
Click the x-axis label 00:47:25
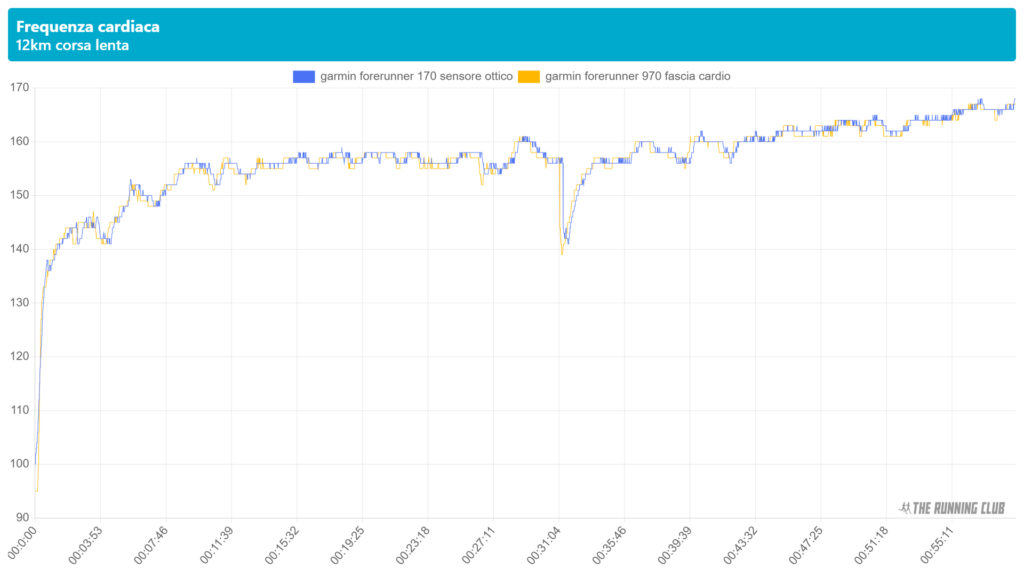pyautogui.click(x=806, y=545)
